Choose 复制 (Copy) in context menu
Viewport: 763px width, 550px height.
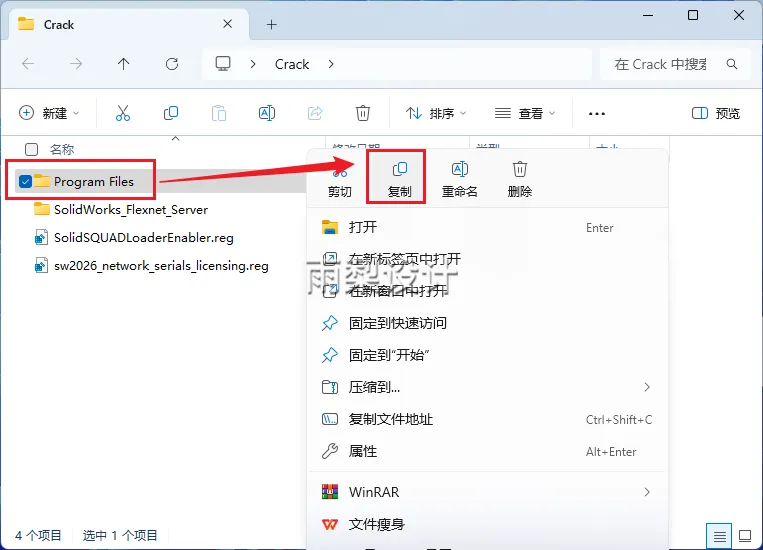(x=400, y=179)
